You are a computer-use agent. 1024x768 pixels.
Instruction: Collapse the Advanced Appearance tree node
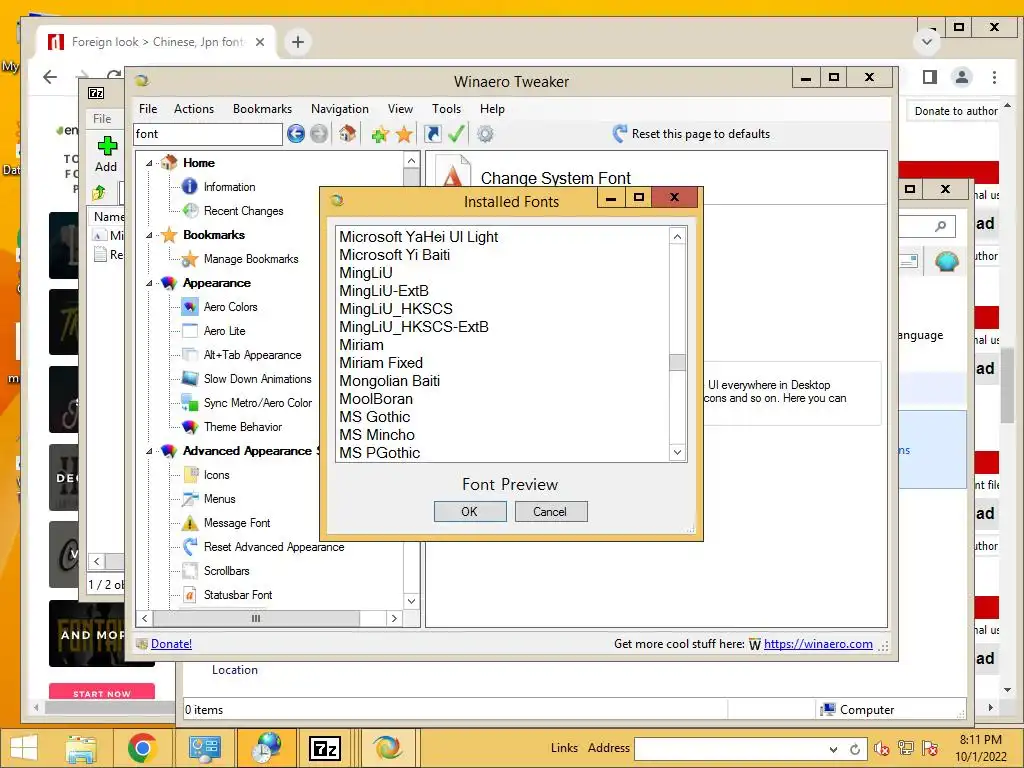pyautogui.click(x=149, y=451)
